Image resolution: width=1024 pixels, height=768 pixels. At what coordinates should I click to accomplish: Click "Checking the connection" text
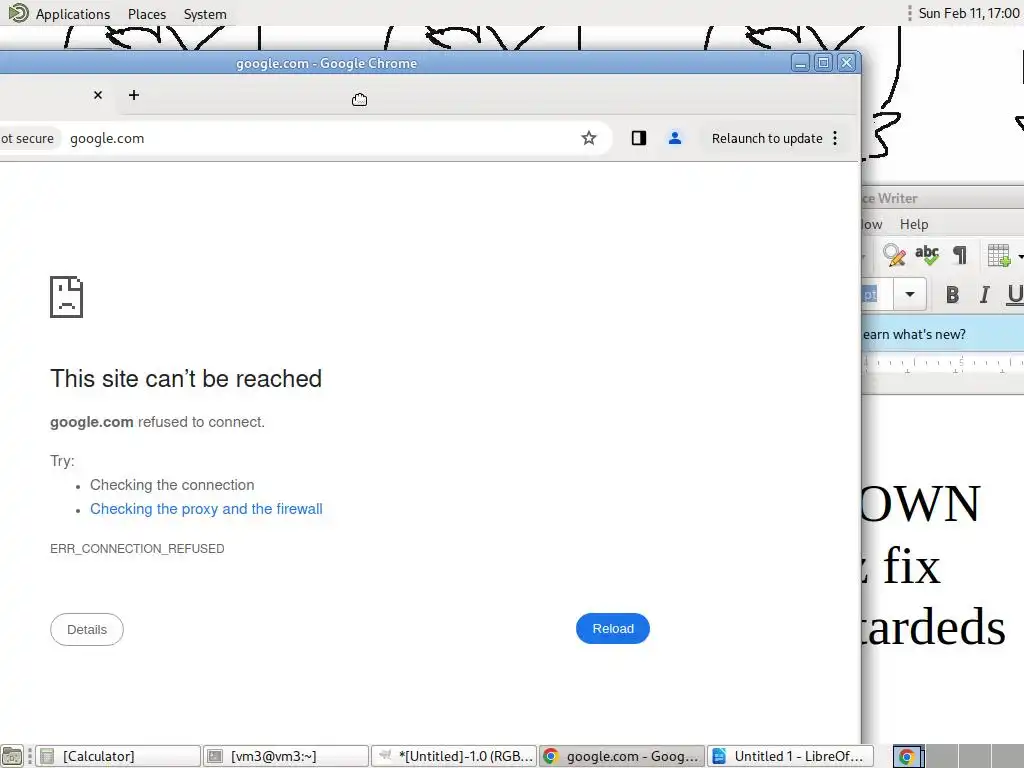pyautogui.click(x=172, y=485)
